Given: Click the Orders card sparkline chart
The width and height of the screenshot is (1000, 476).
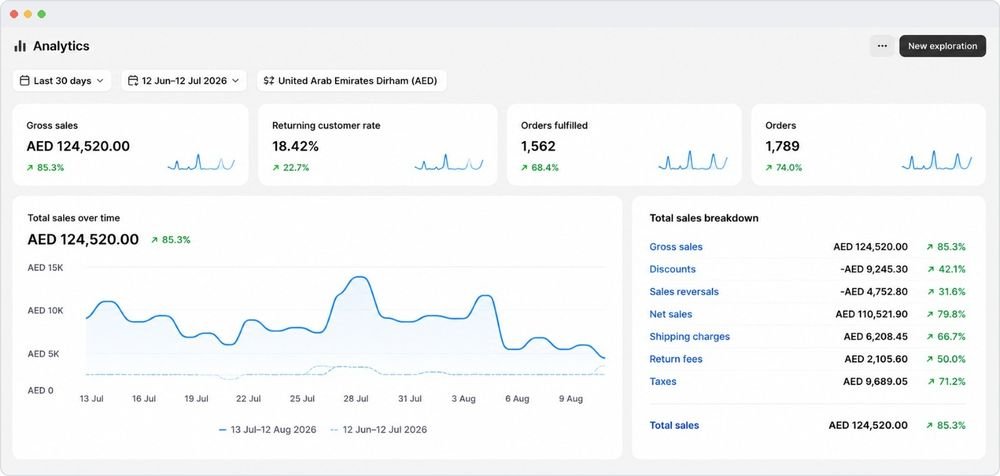Looking at the screenshot, I should [936, 161].
